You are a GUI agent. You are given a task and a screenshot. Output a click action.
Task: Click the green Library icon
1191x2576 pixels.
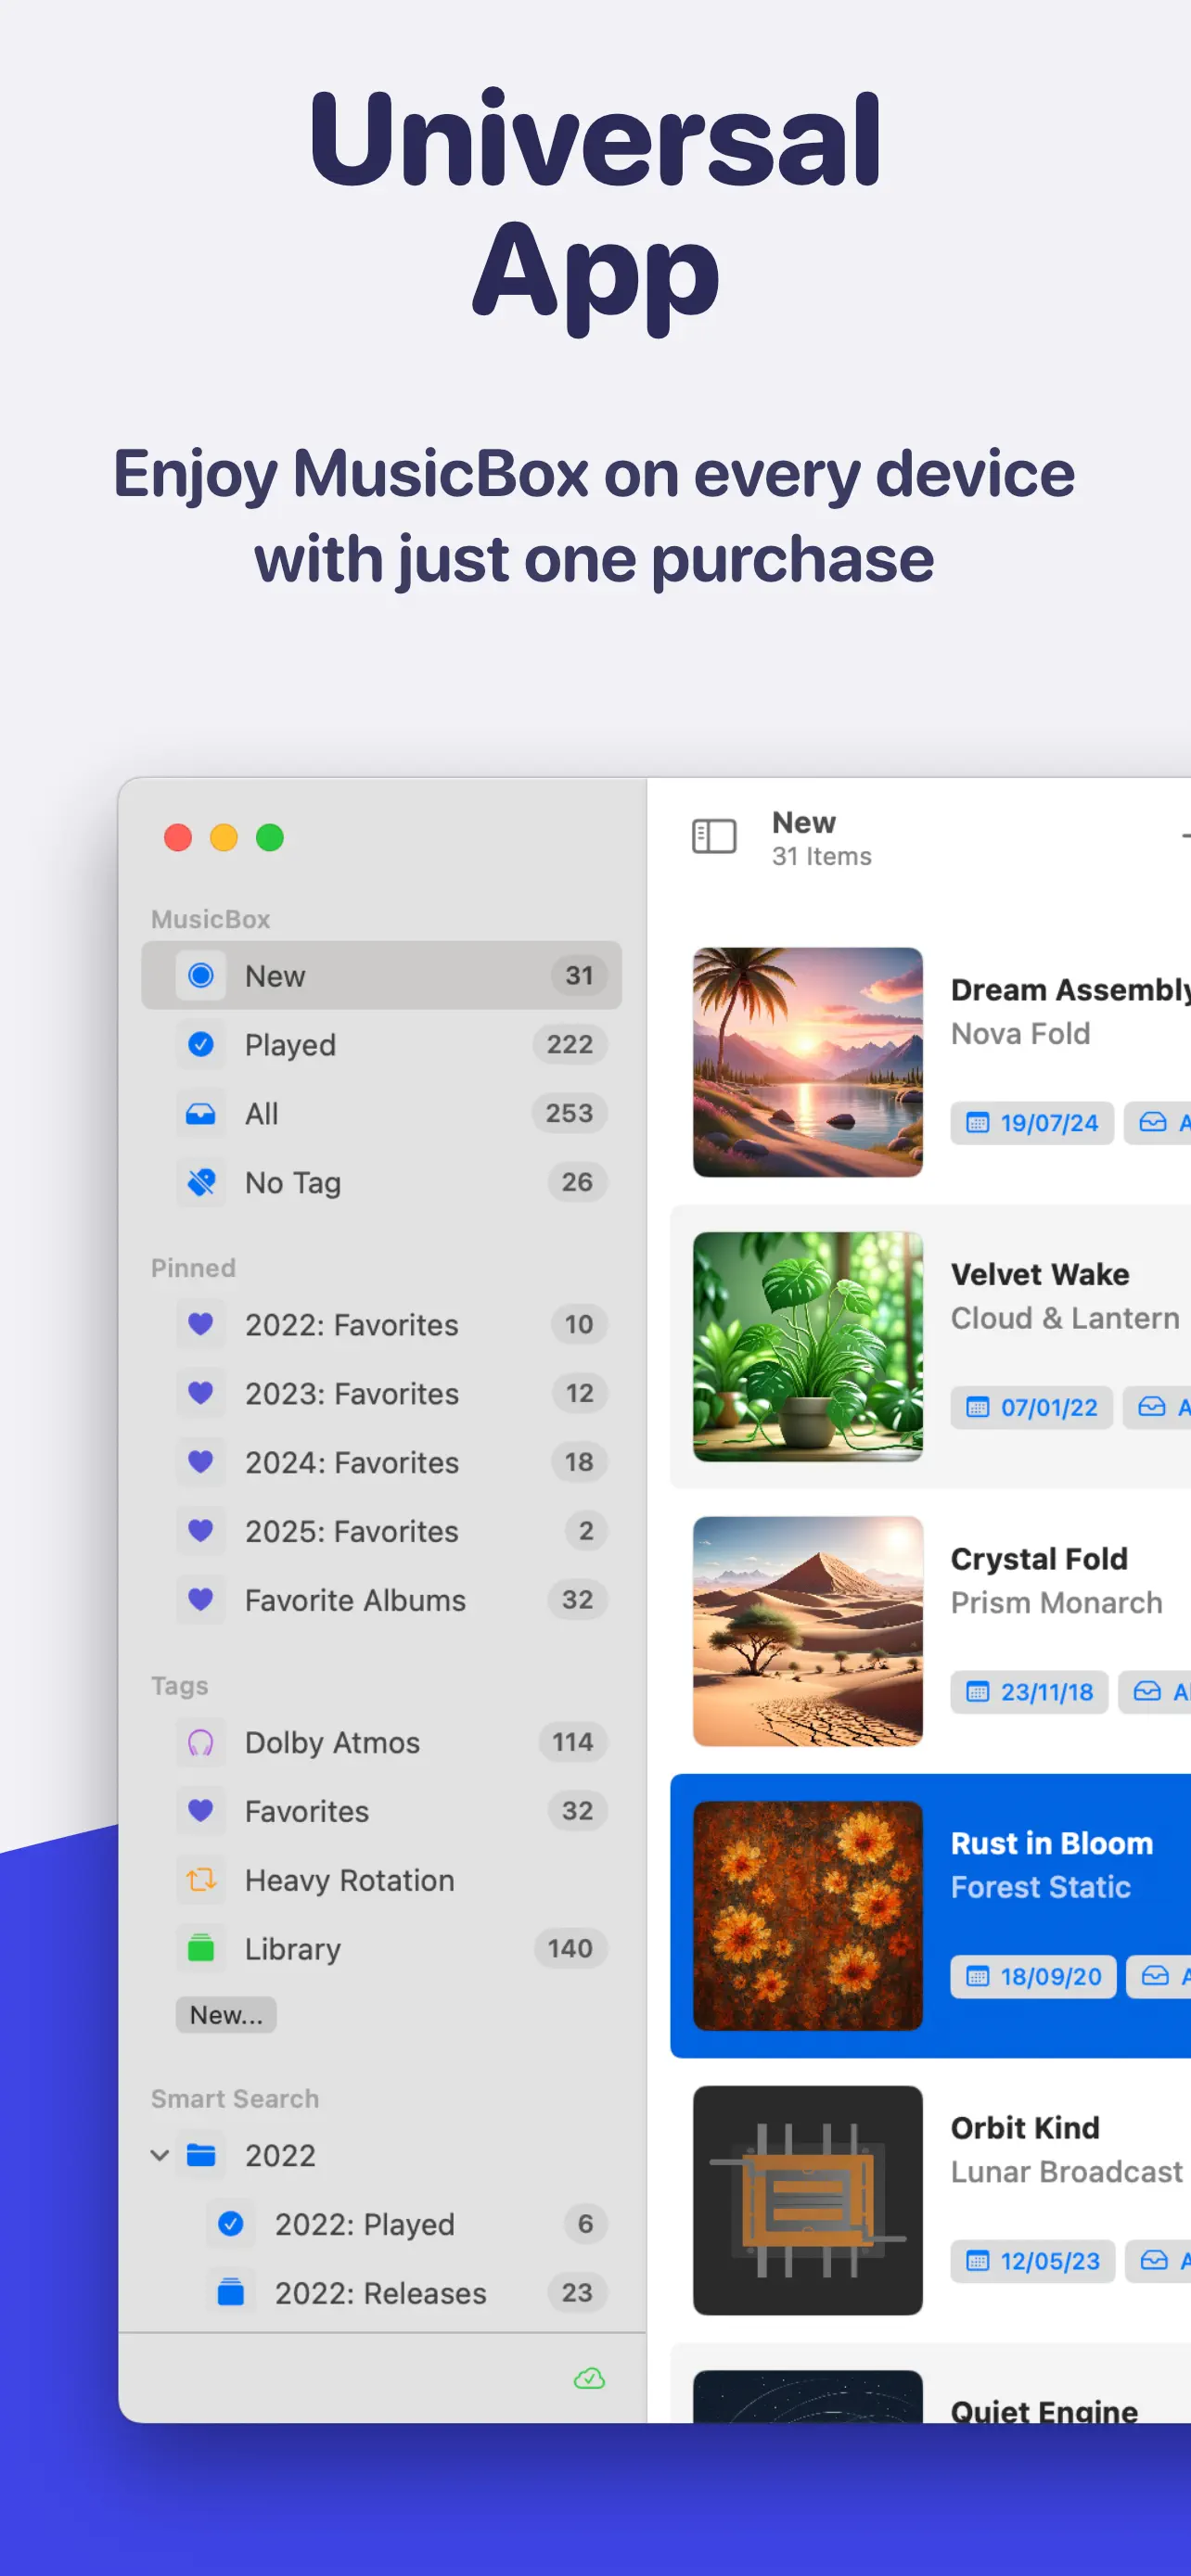(201, 1949)
